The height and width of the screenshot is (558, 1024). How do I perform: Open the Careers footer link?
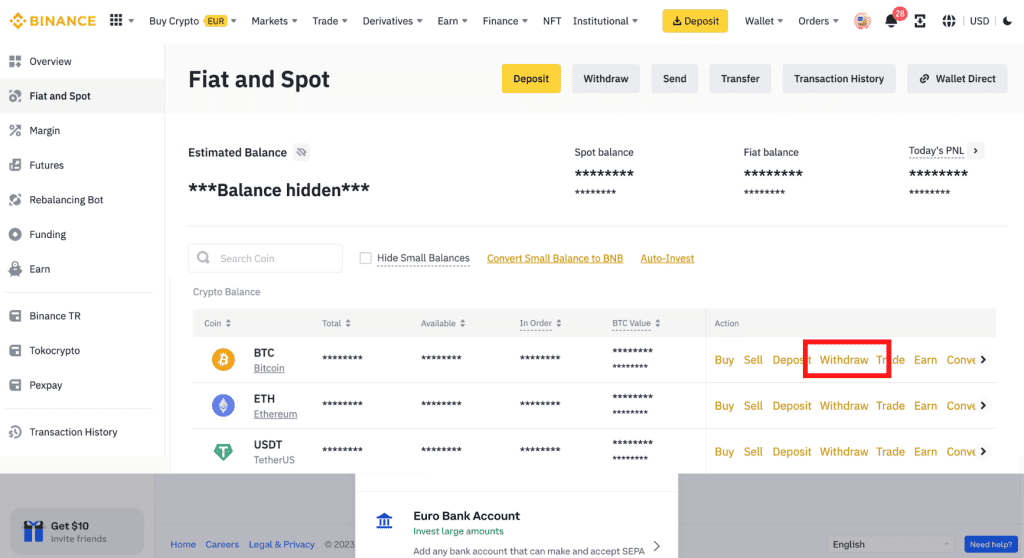[x=222, y=544]
